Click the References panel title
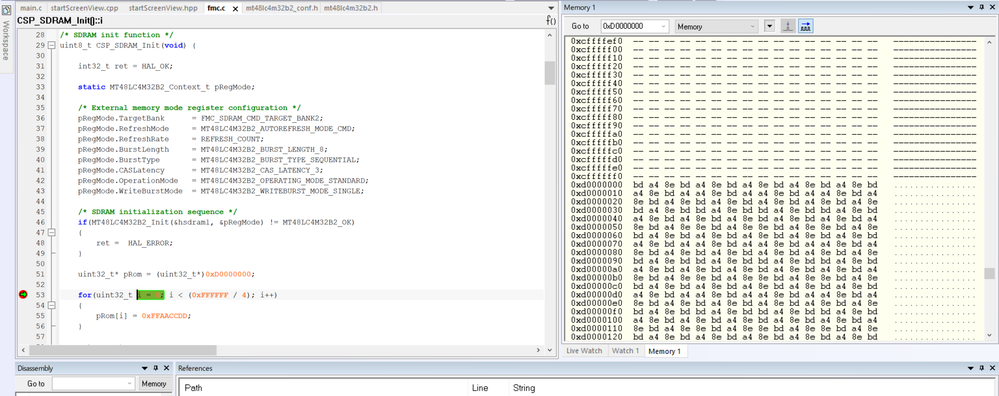Viewport: 999px width, 396px height. [x=195, y=368]
